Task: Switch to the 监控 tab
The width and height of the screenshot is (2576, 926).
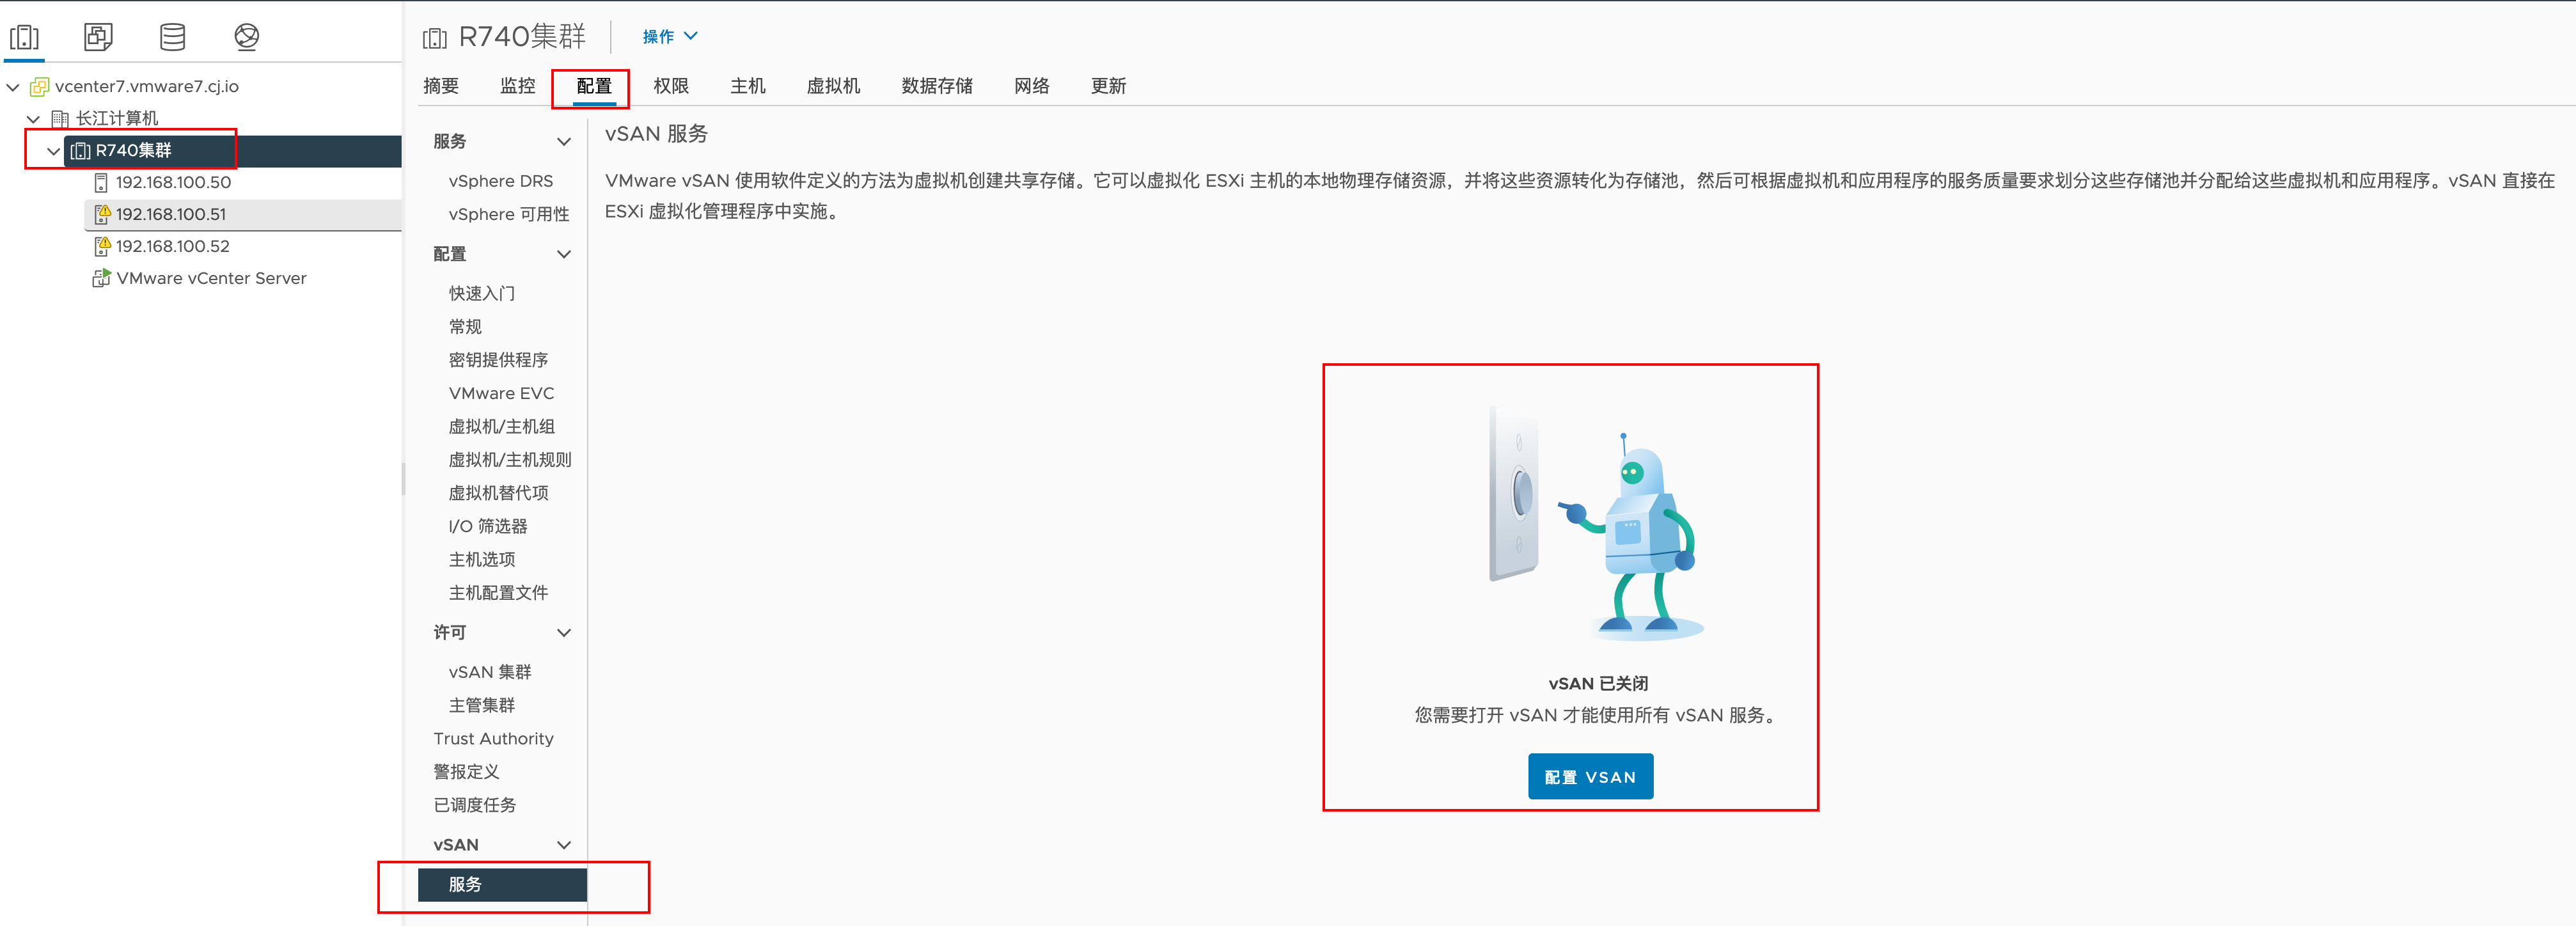Action: pyautogui.click(x=517, y=86)
